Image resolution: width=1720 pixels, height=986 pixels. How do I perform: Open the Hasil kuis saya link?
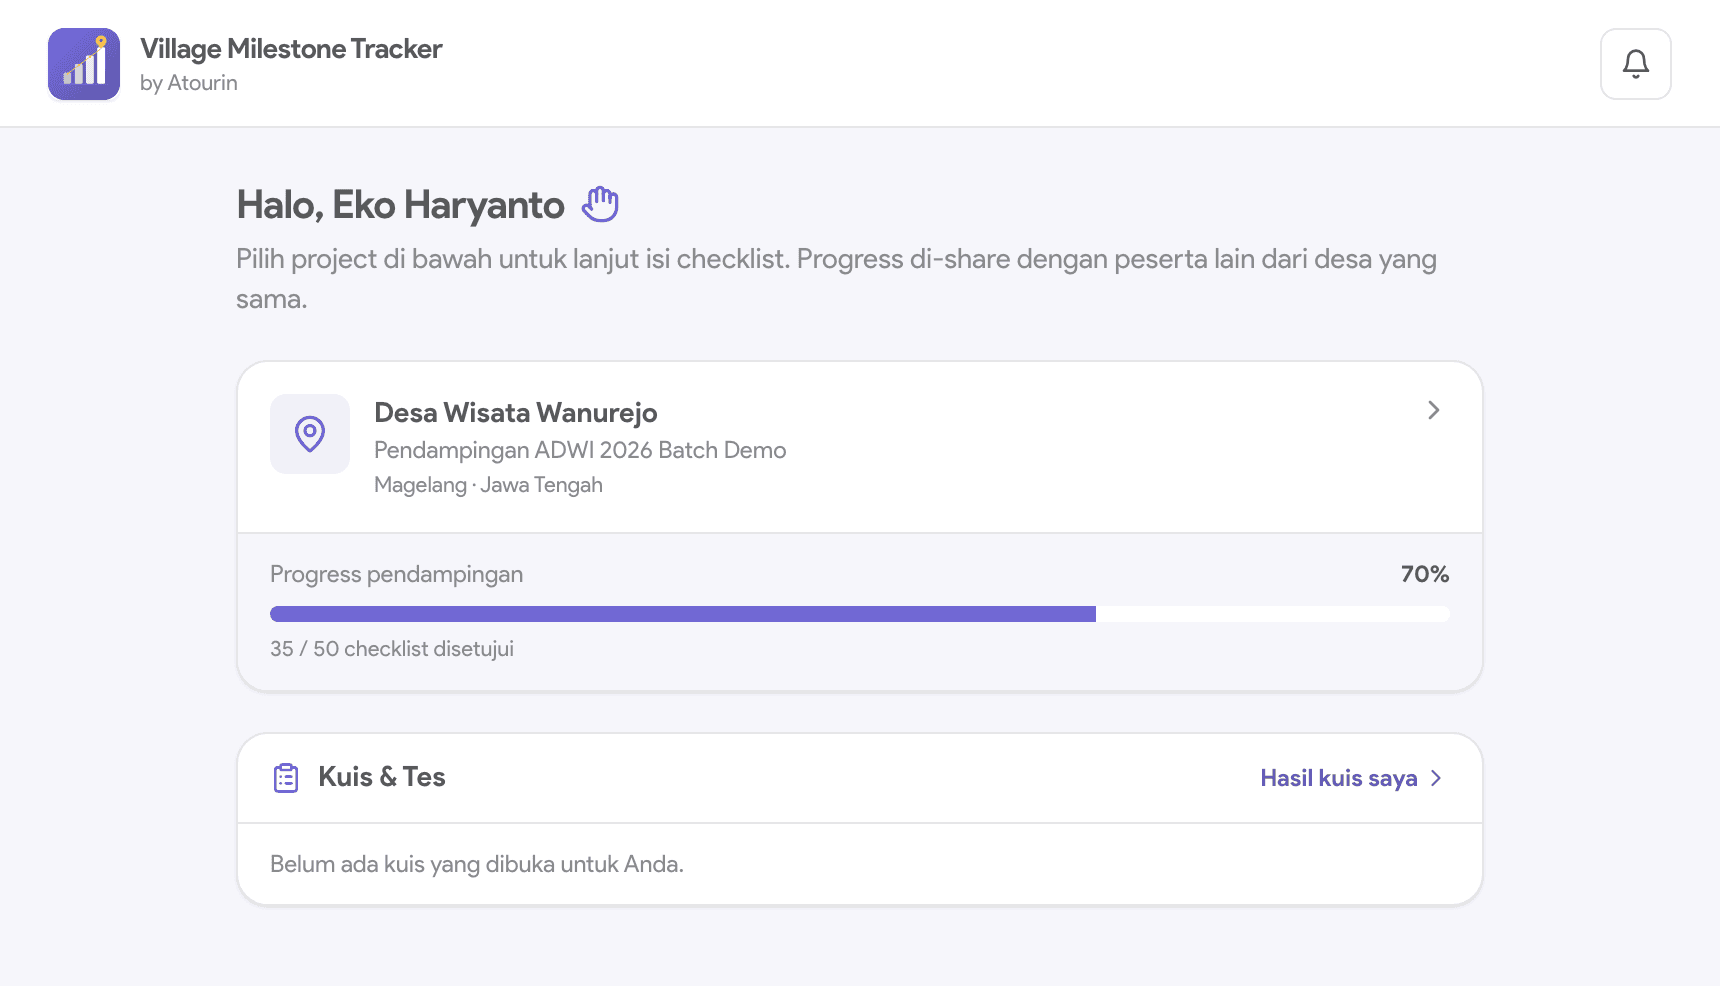tap(1351, 778)
